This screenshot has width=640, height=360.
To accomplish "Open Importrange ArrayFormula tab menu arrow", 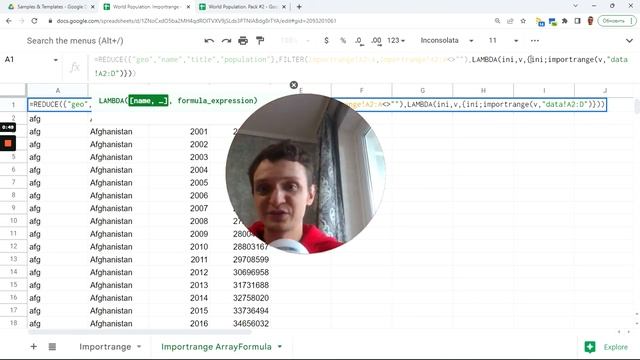I will pos(280,347).
